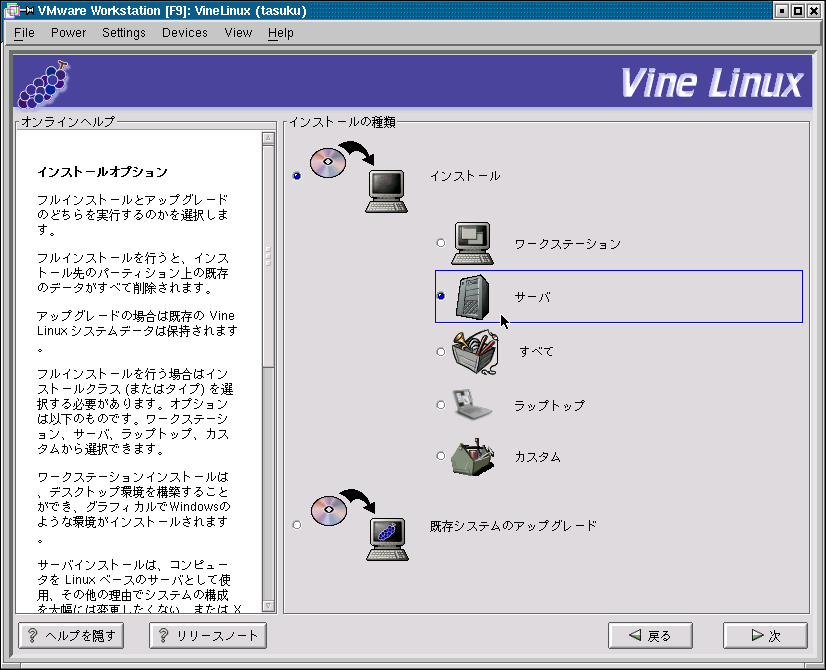Image resolution: width=826 pixels, height=670 pixels.
Task: Select the ラップトップ radio button
Action: 441,405
